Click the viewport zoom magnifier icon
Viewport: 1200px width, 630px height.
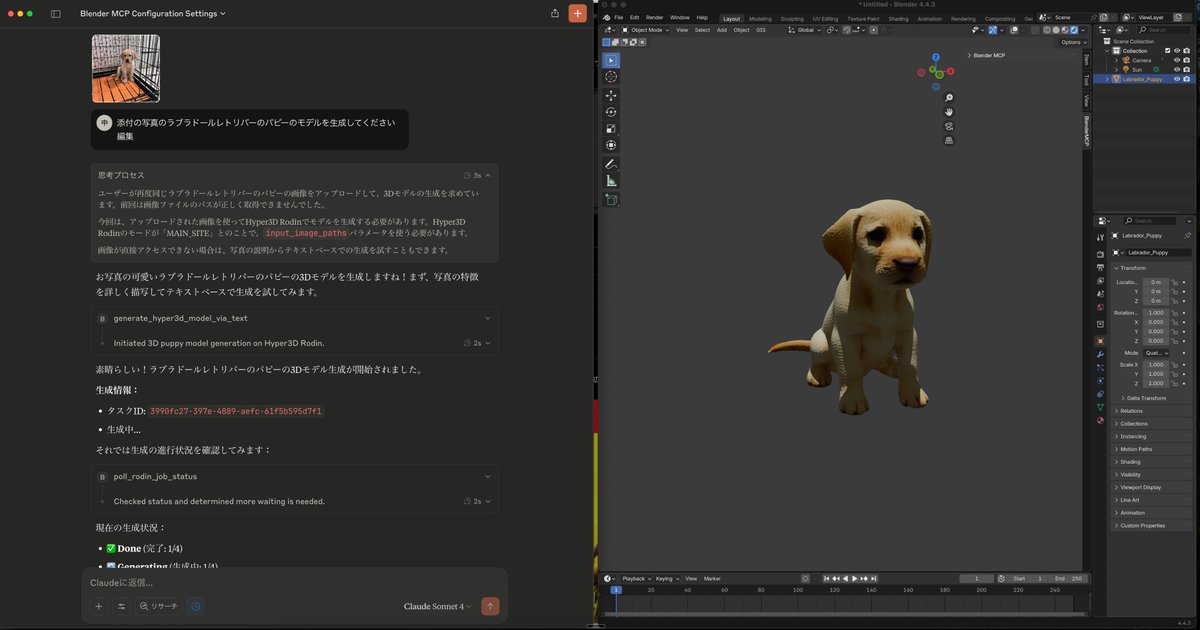(948, 98)
